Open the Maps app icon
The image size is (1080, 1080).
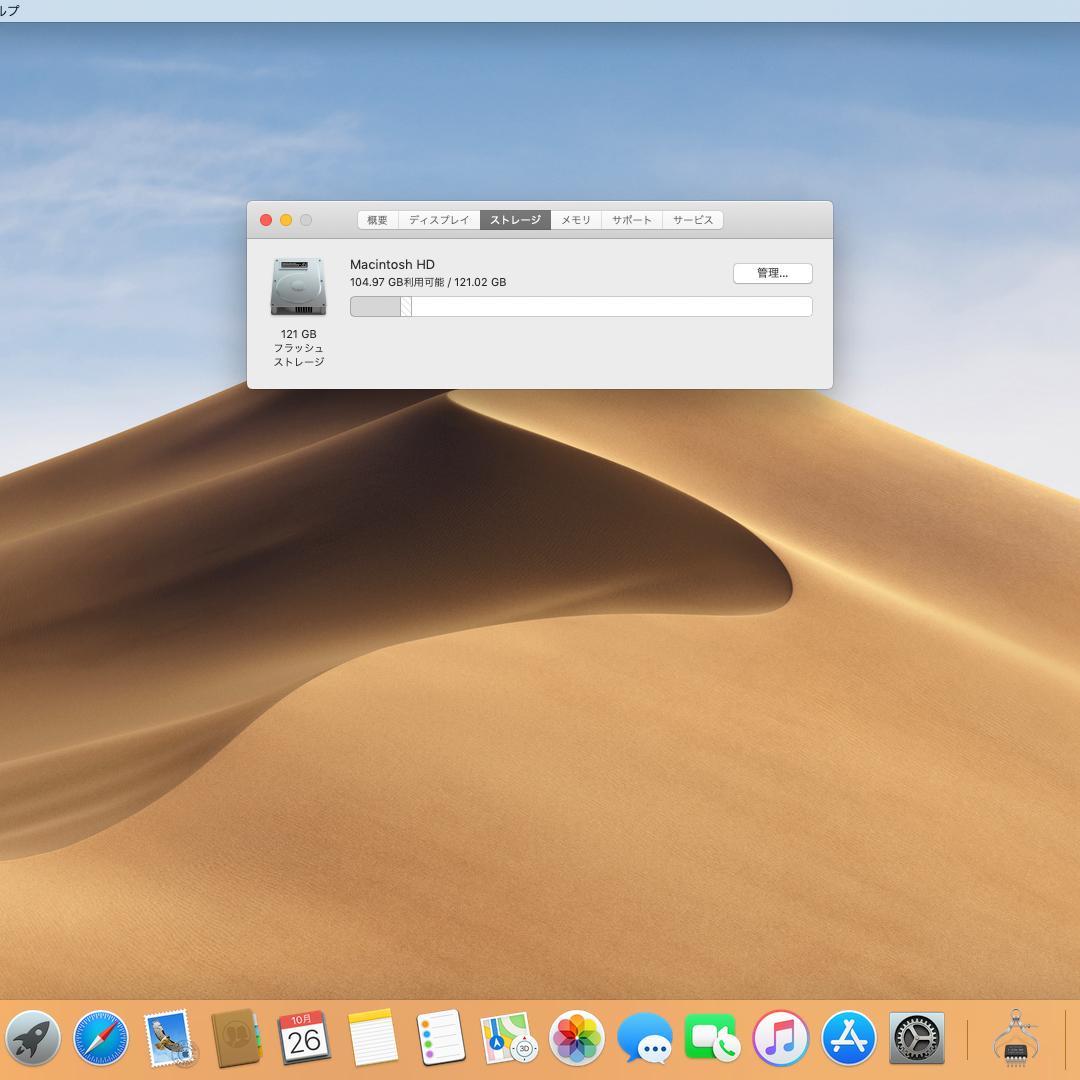coord(508,1038)
